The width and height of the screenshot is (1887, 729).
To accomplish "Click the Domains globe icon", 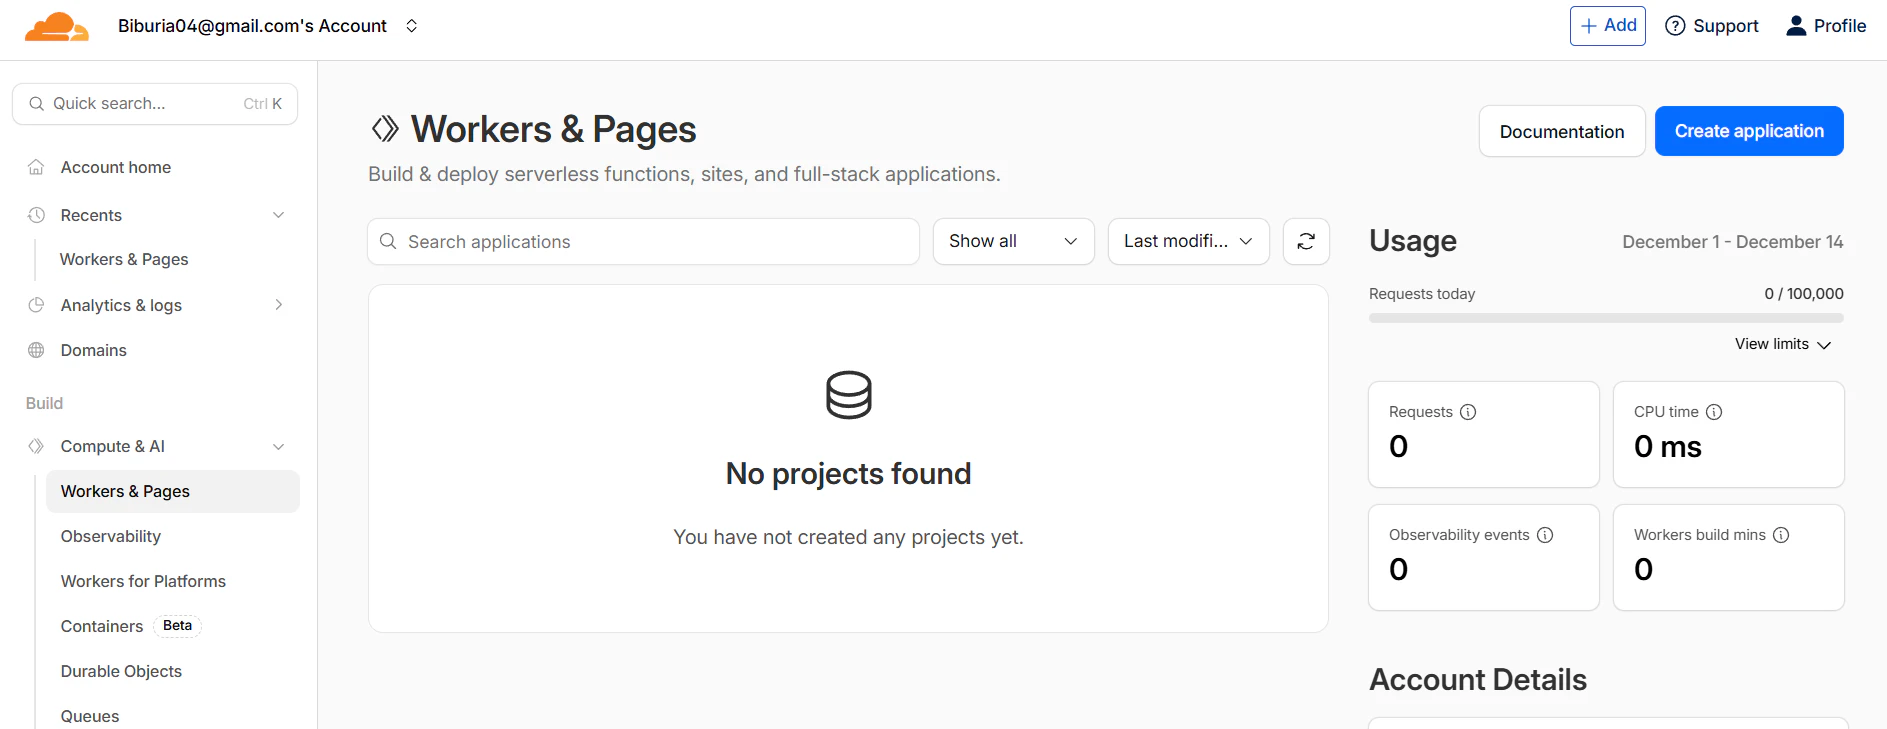I will click(x=36, y=350).
